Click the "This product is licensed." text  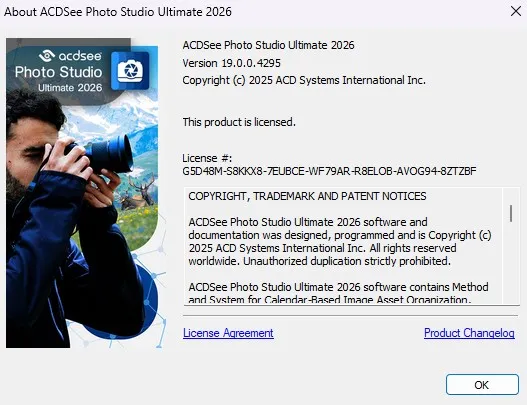[239, 122]
